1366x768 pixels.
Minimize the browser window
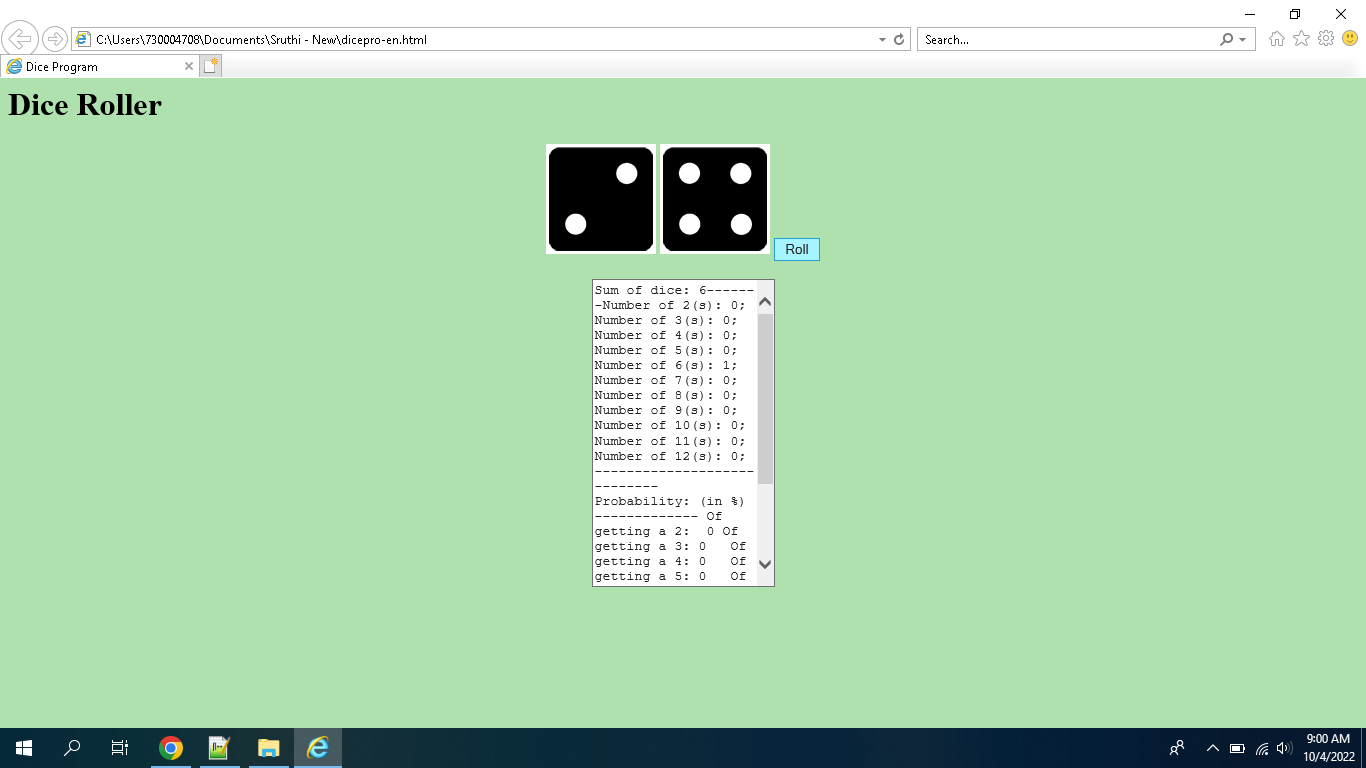1250,14
